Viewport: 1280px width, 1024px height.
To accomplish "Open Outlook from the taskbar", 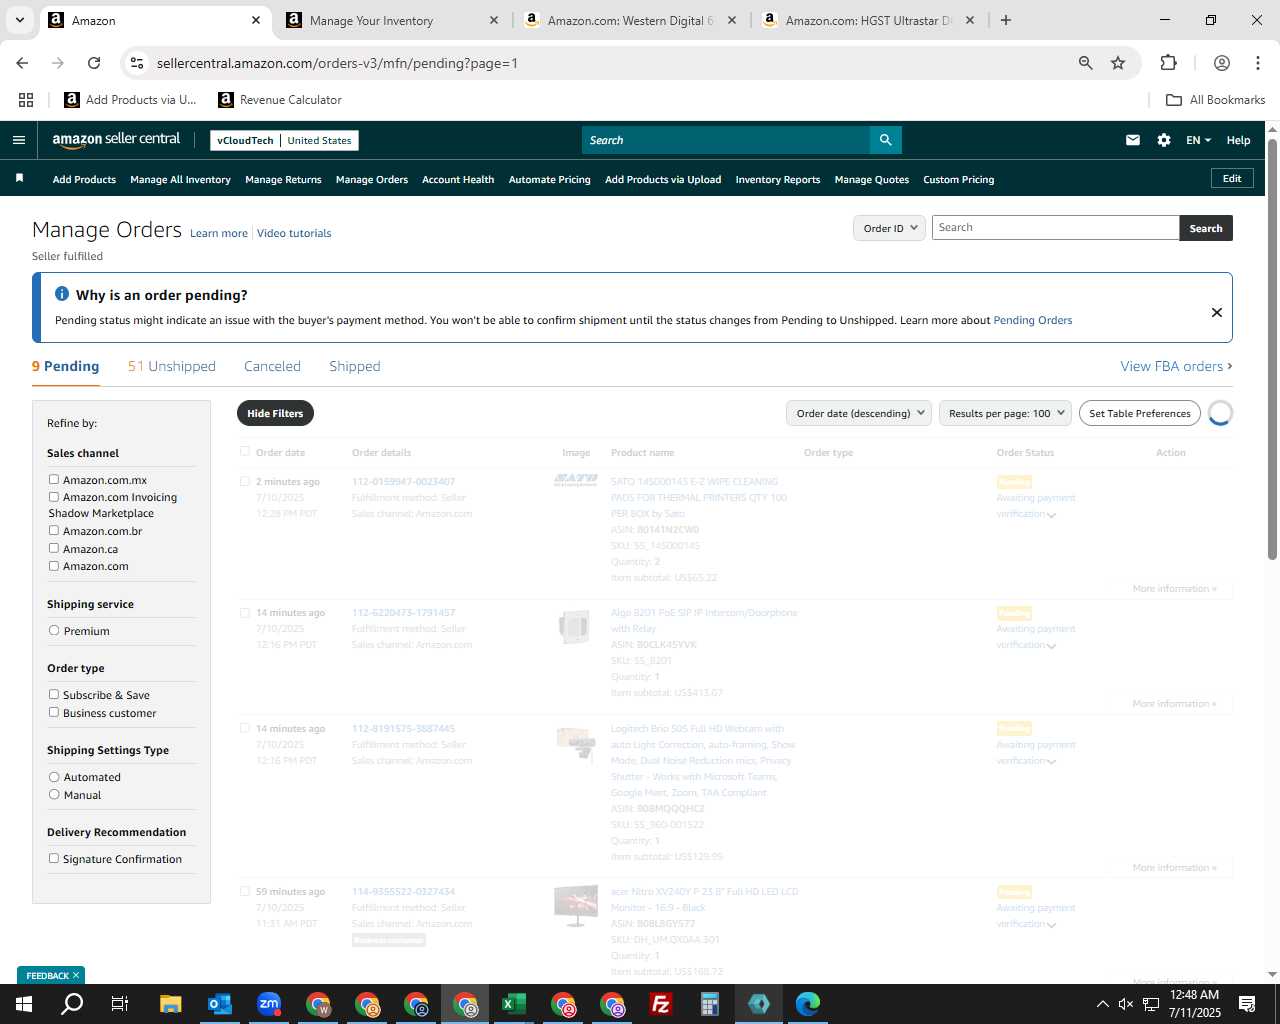I will pyautogui.click(x=220, y=1004).
